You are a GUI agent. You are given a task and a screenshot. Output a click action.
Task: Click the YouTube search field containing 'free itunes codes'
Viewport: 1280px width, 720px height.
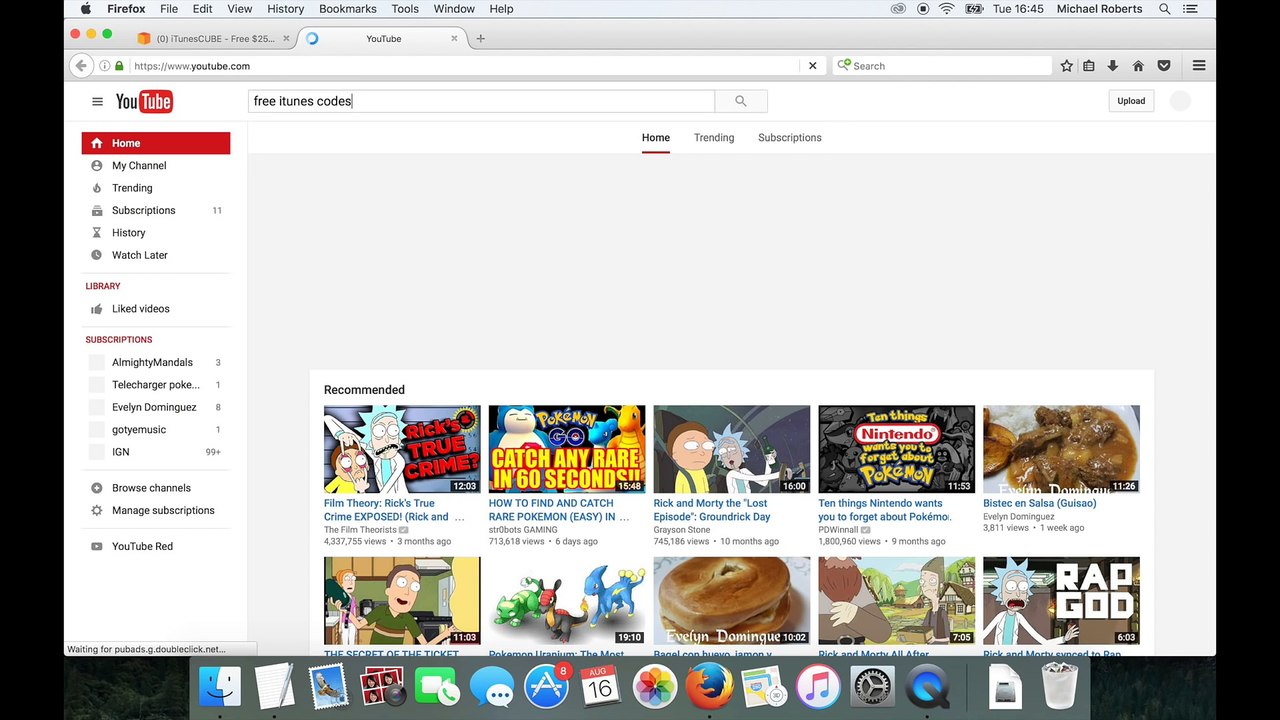coord(481,101)
